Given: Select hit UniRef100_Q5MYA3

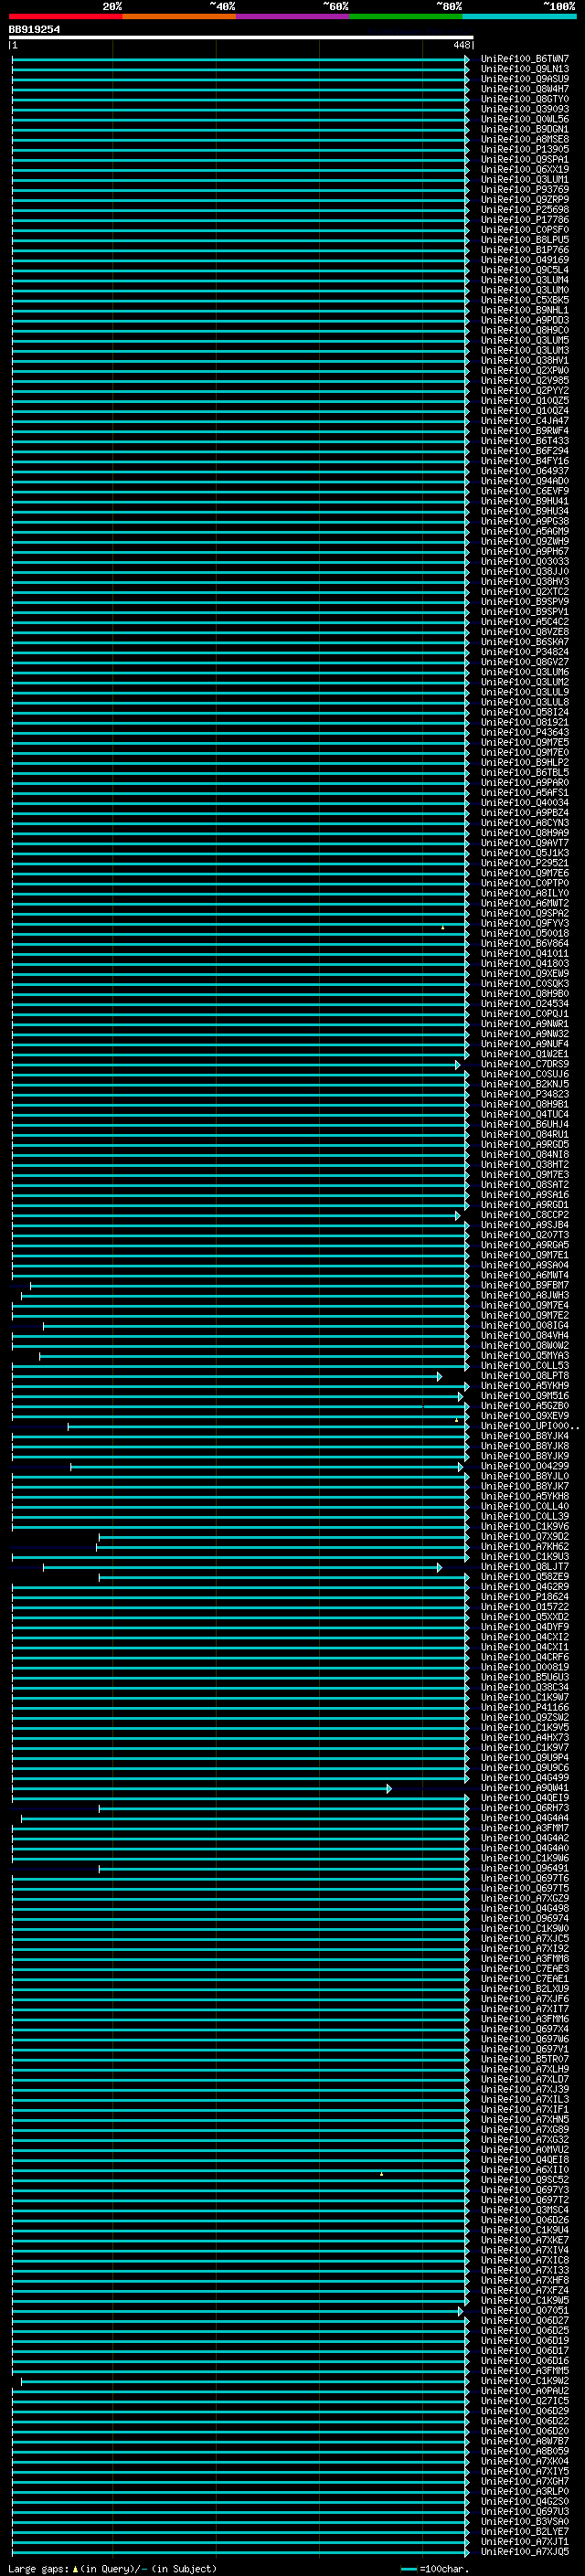Looking at the screenshot, I should click(524, 1356).
